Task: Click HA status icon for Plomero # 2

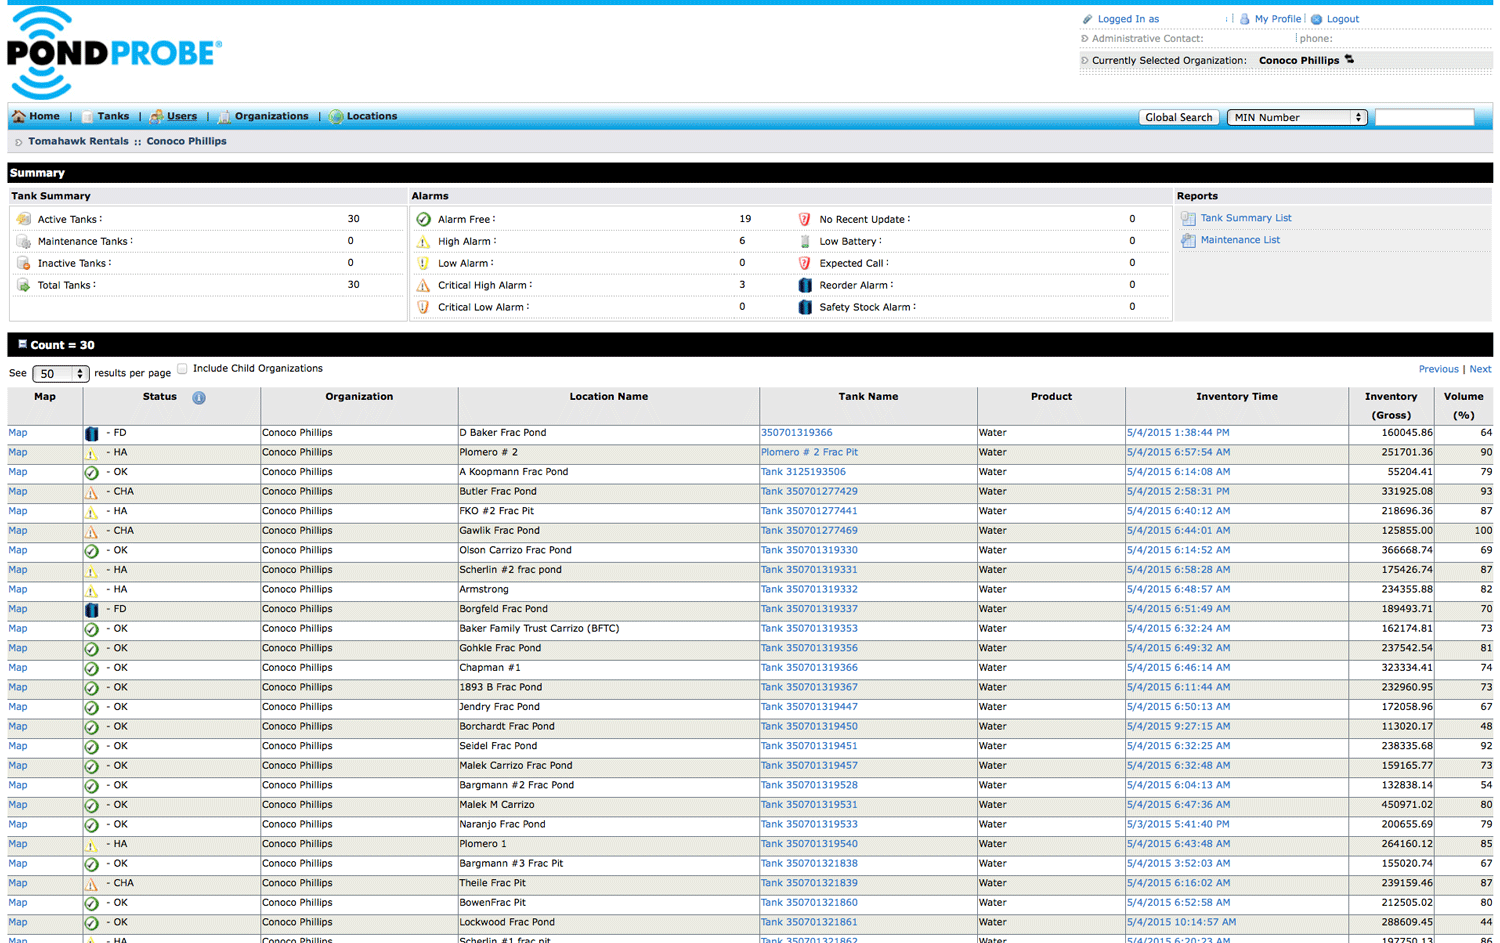Action: (91, 453)
